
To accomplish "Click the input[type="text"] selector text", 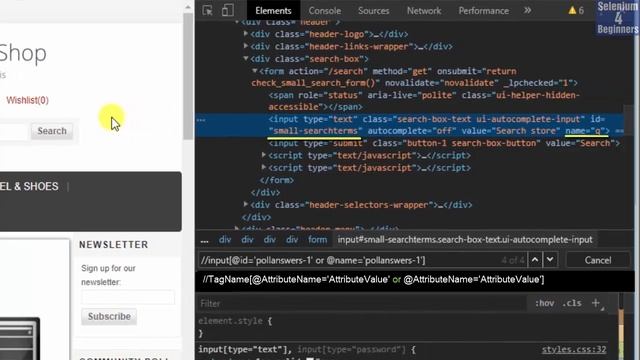I will click(x=242, y=349).
